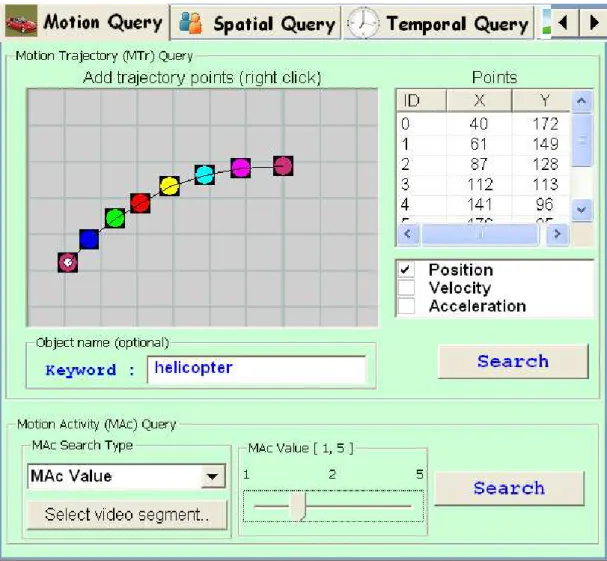
Task: Switch to the Temporal Query tab
Action: pyautogui.click(x=438, y=24)
